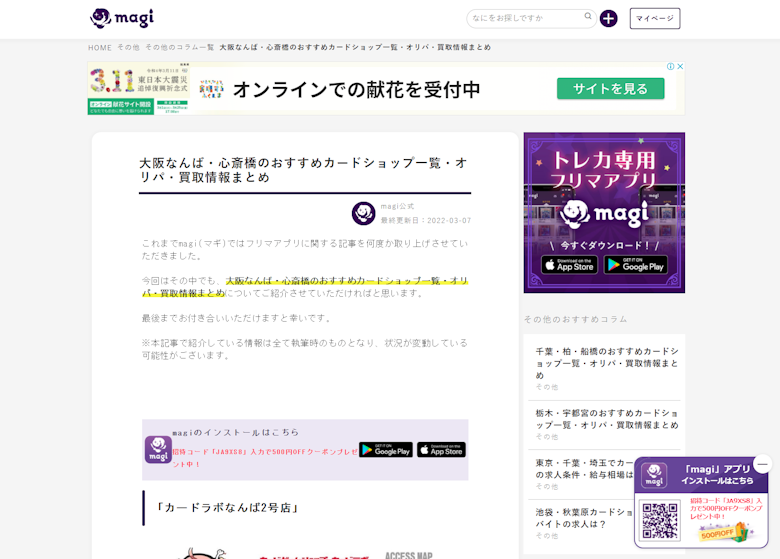Go to HOME in the breadcrumb
780x559 pixels.
(x=100, y=47)
